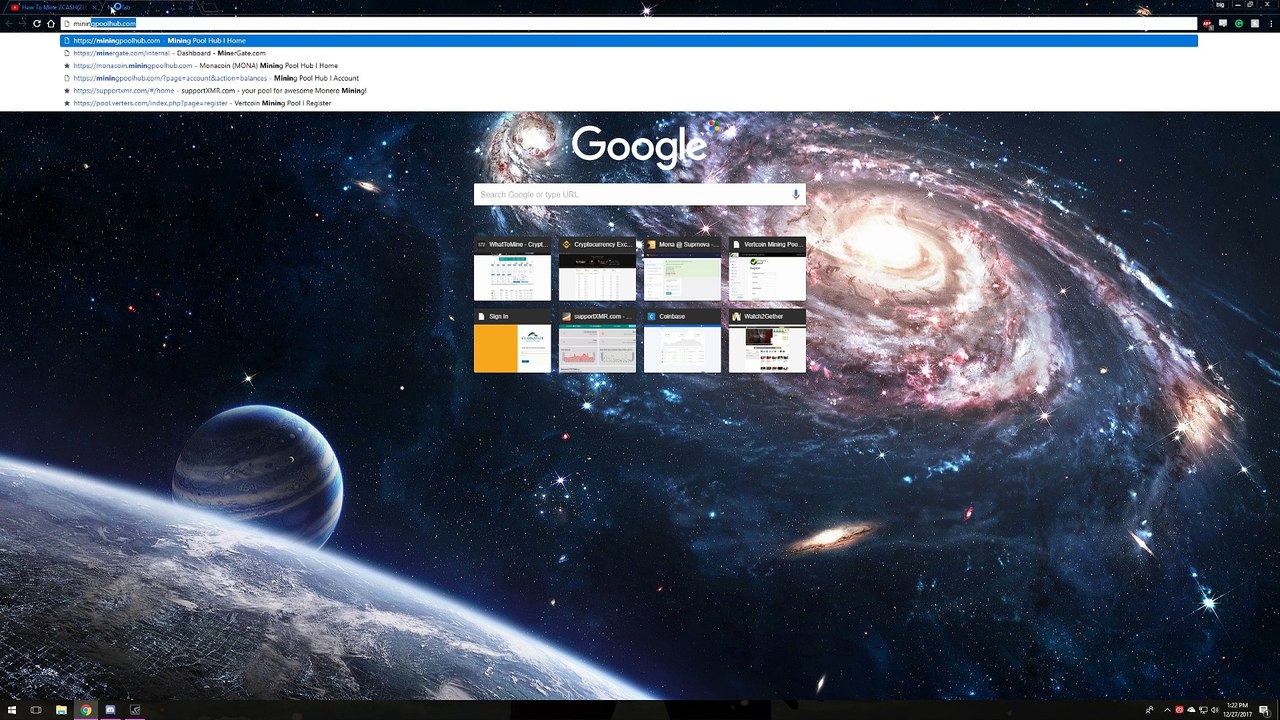1280x720 pixels.
Task: Open the AdBlock Plus extension icon
Action: point(1208,23)
